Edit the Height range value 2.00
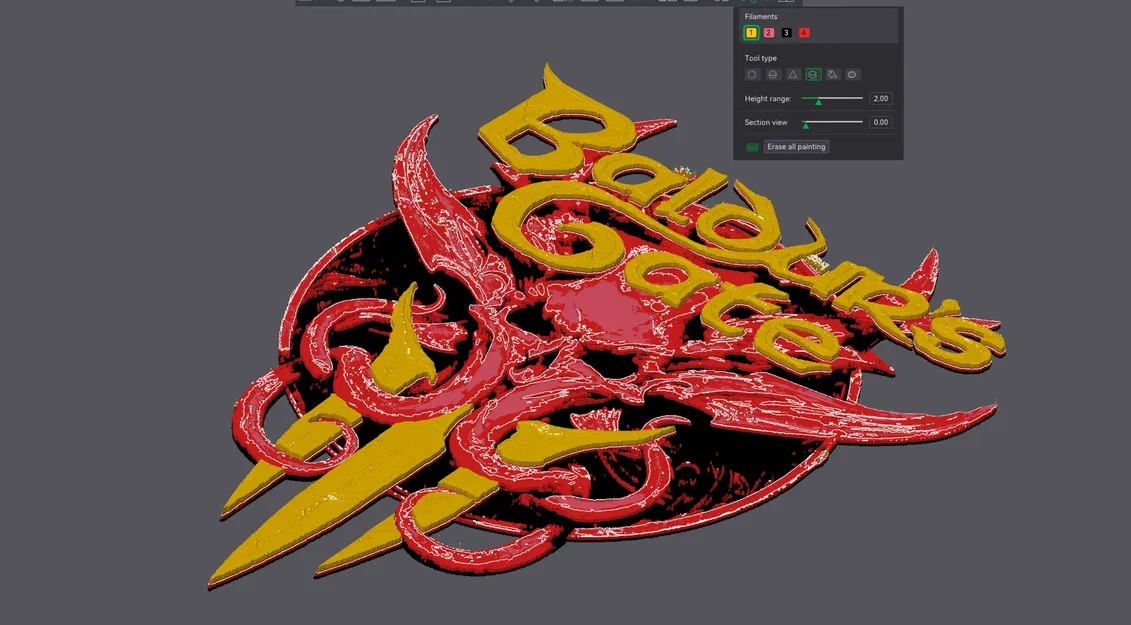The width and height of the screenshot is (1131, 625). coord(881,98)
